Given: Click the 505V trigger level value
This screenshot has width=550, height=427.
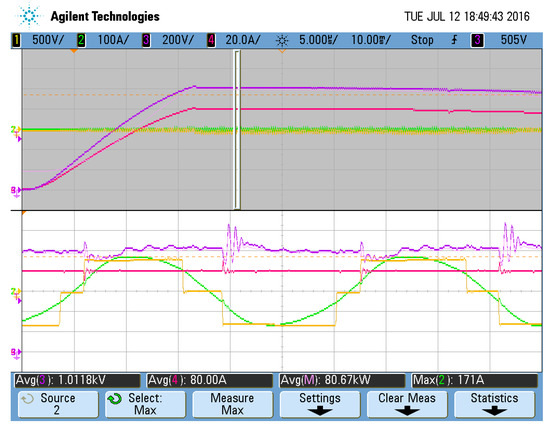Looking at the screenshot, I should pos(514,40).
